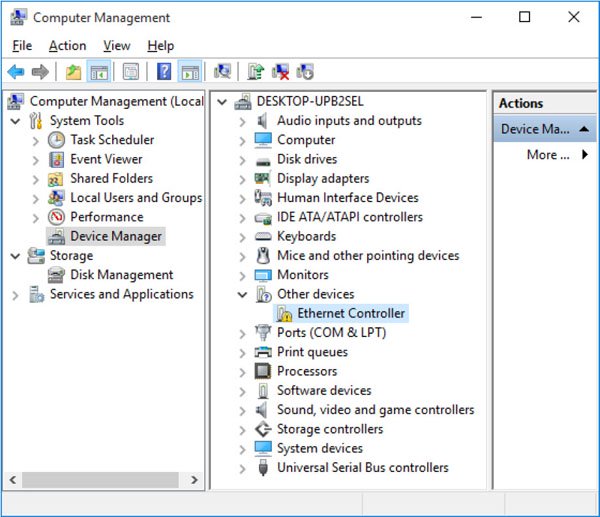
Task: Click More Actions in Actions pane
Action: tap(548, 155)
